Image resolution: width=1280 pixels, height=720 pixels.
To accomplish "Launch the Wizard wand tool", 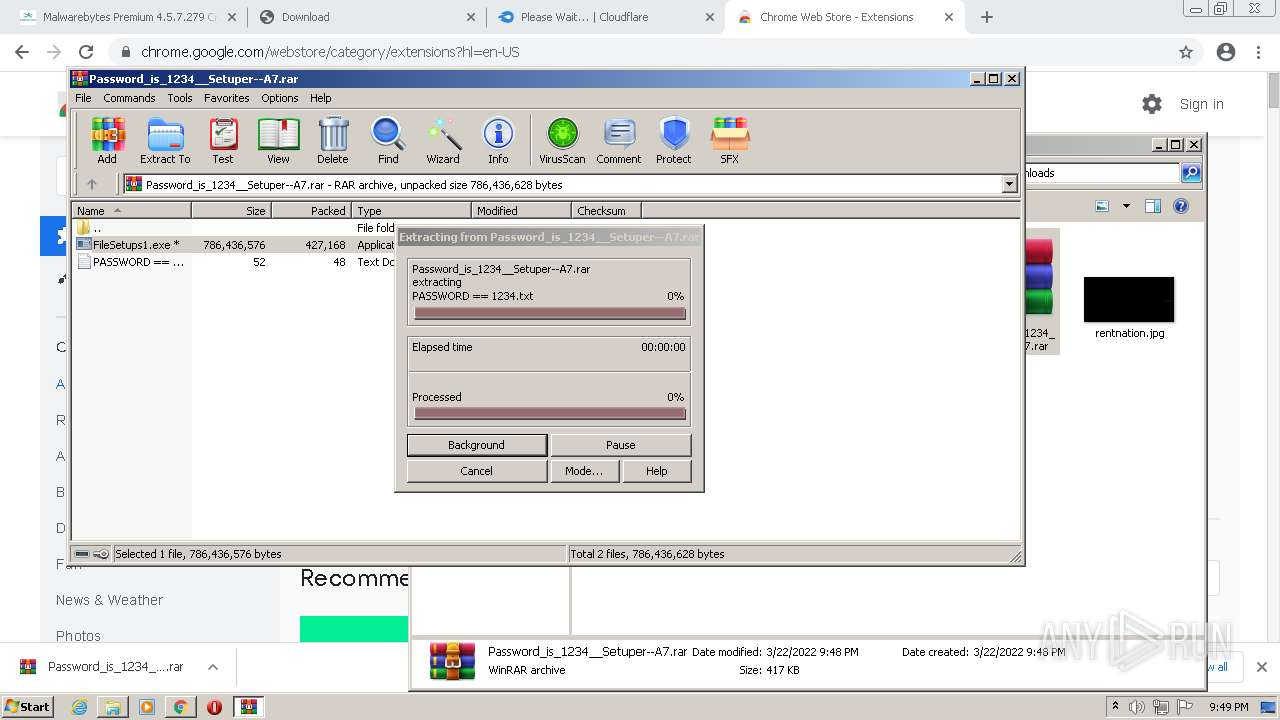I will coord(443,140).
